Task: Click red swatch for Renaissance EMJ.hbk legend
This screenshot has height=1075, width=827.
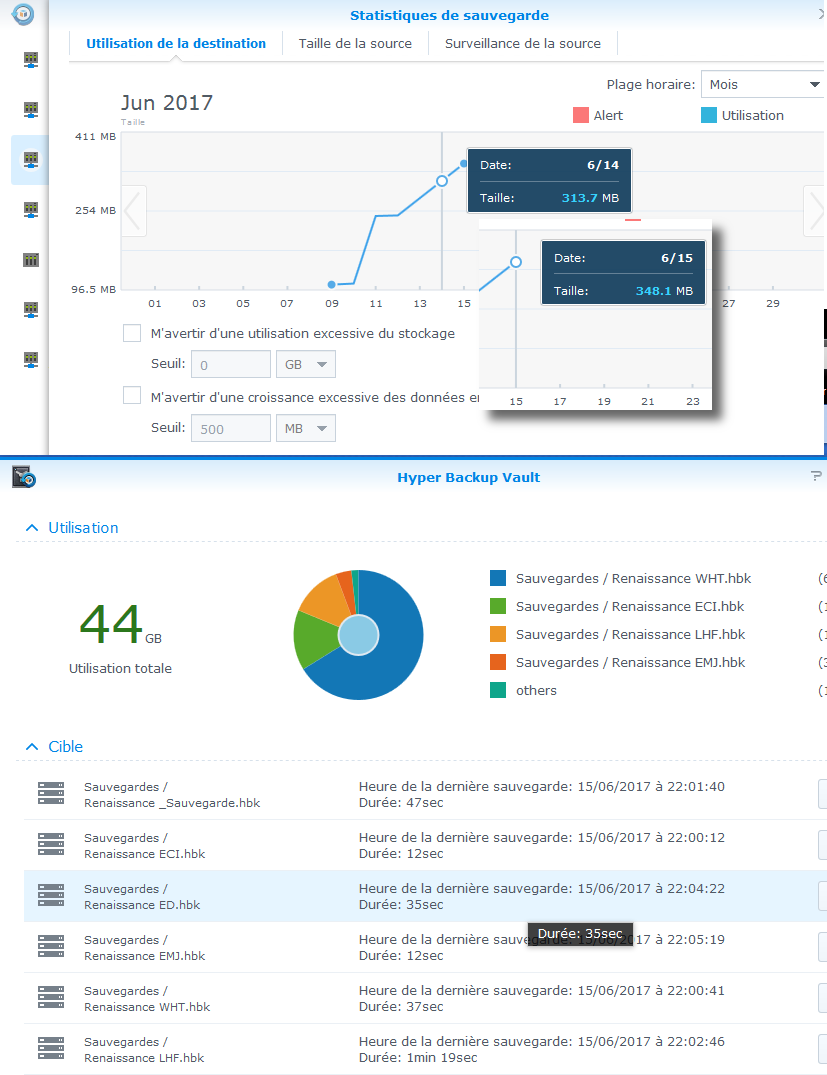Action: coord(498,662)
